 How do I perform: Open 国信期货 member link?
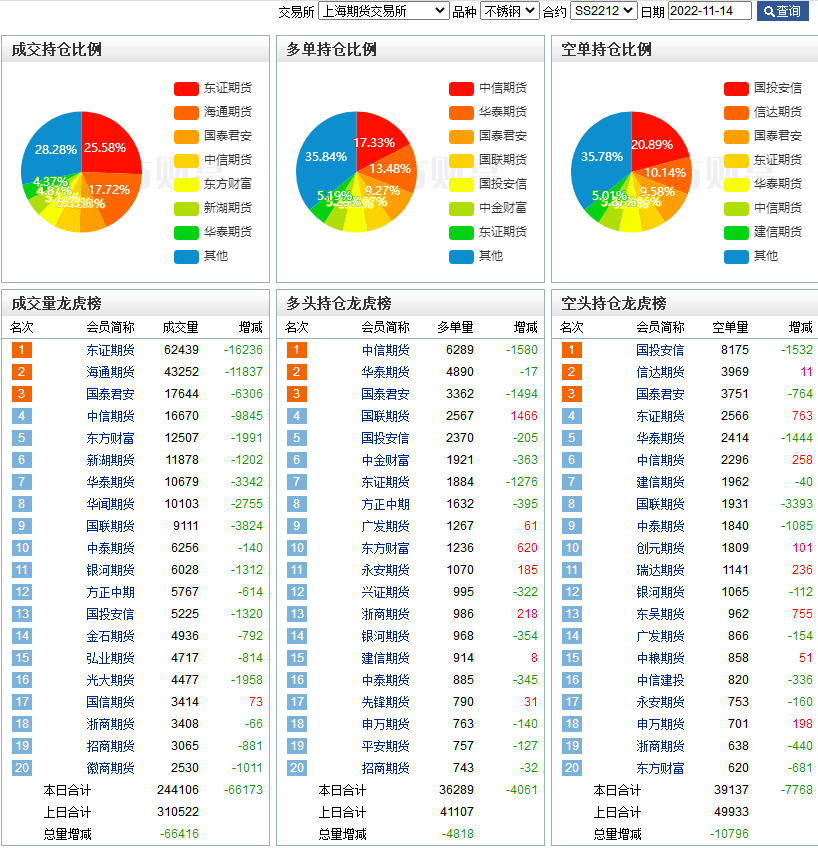[x=110, y=702]
